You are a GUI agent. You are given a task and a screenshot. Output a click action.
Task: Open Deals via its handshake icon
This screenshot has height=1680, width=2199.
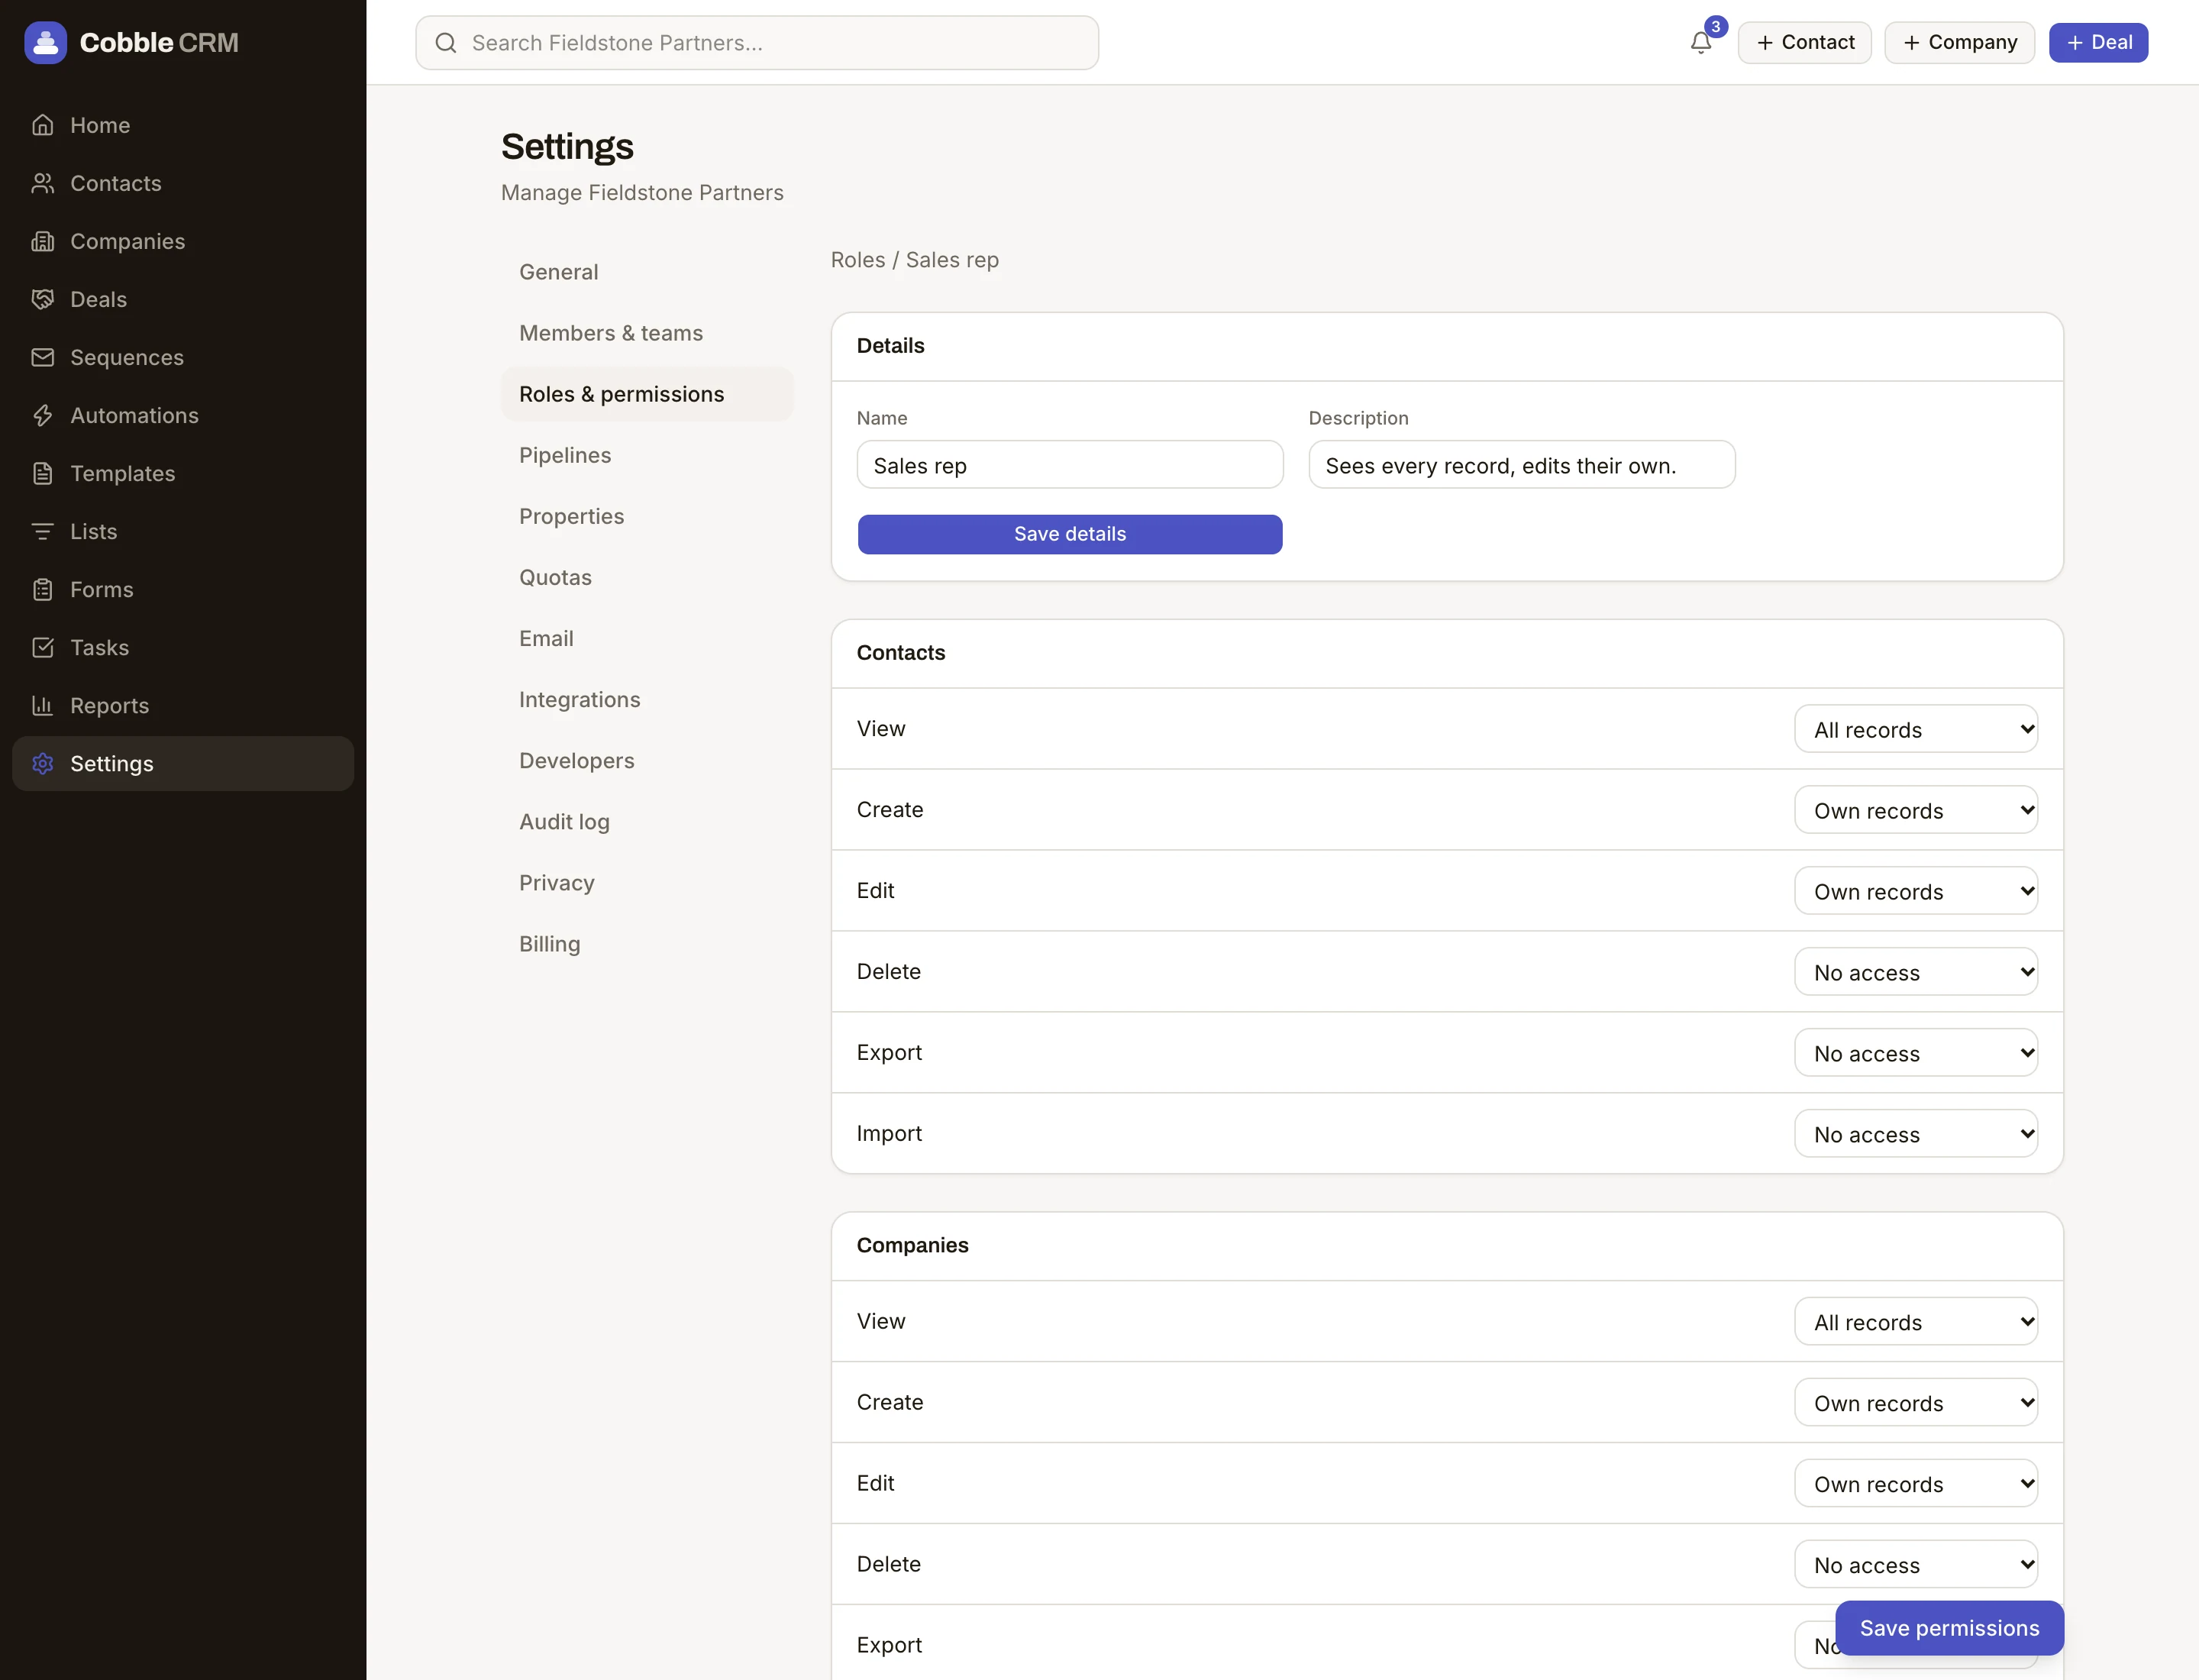click(x=42, y=299)
